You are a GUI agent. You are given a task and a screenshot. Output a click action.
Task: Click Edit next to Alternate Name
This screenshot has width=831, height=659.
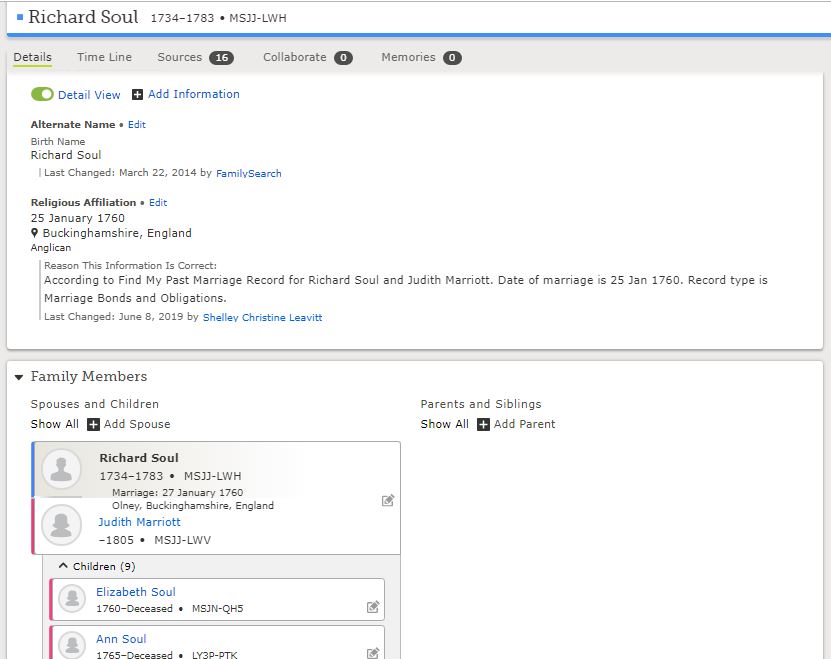[x=137, y=125]
